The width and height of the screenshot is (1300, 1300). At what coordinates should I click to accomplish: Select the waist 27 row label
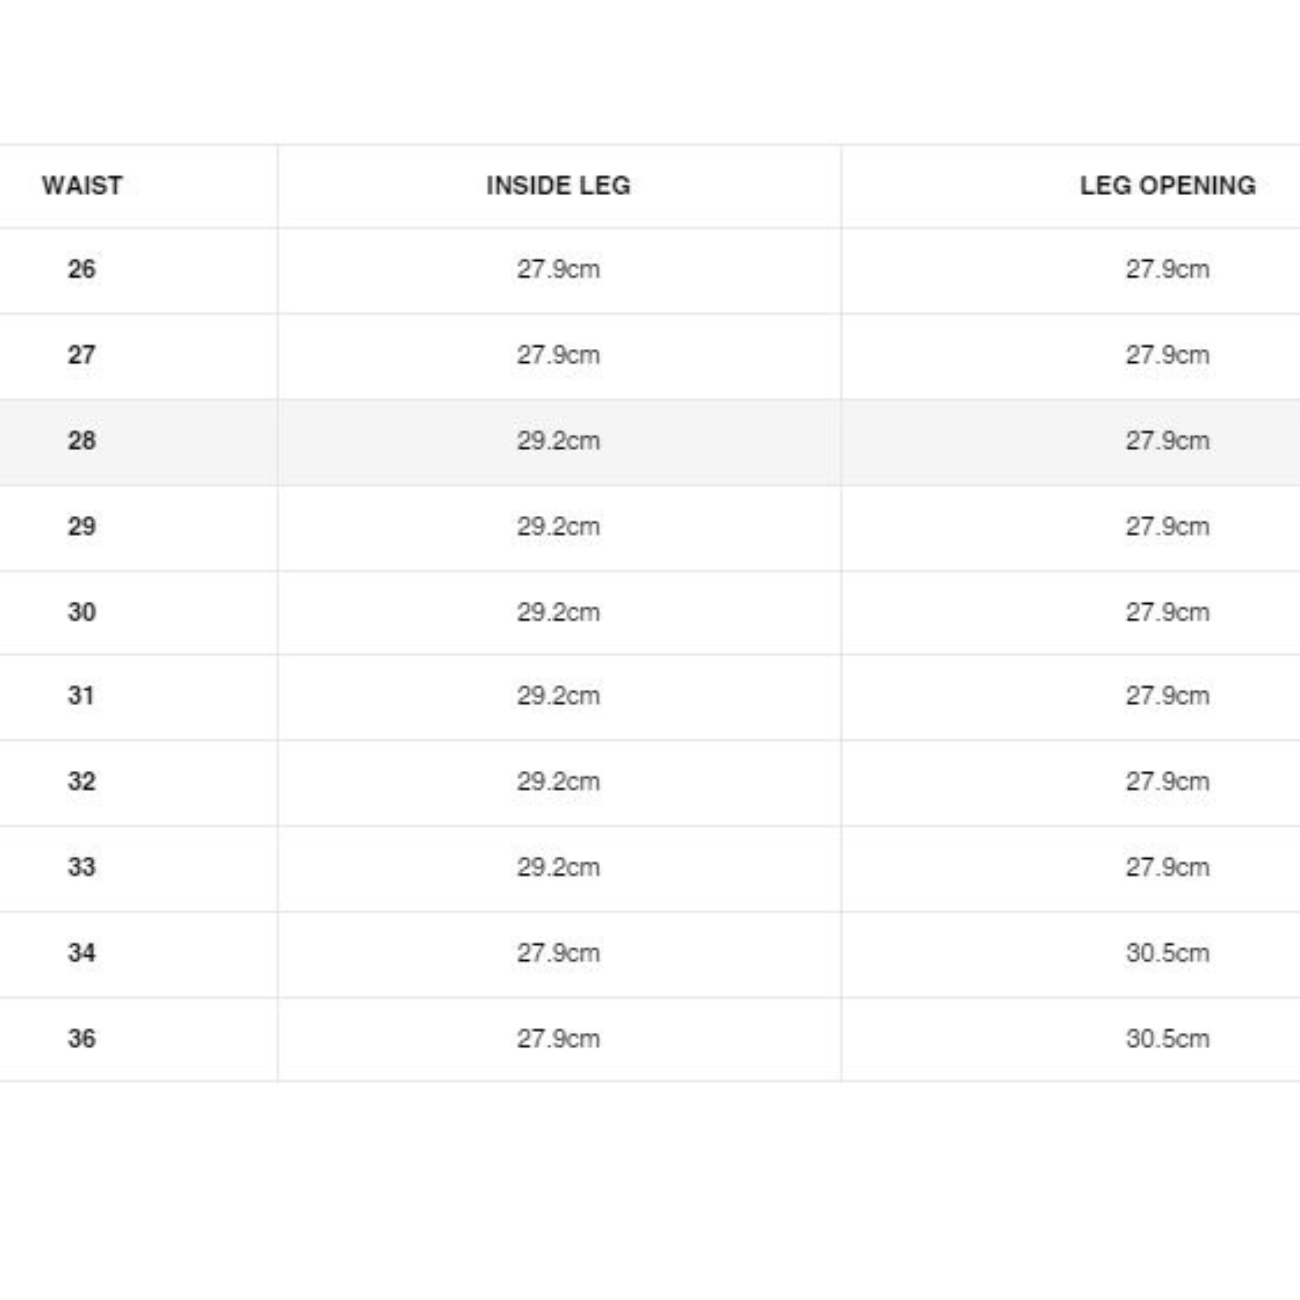click(82, 355)
